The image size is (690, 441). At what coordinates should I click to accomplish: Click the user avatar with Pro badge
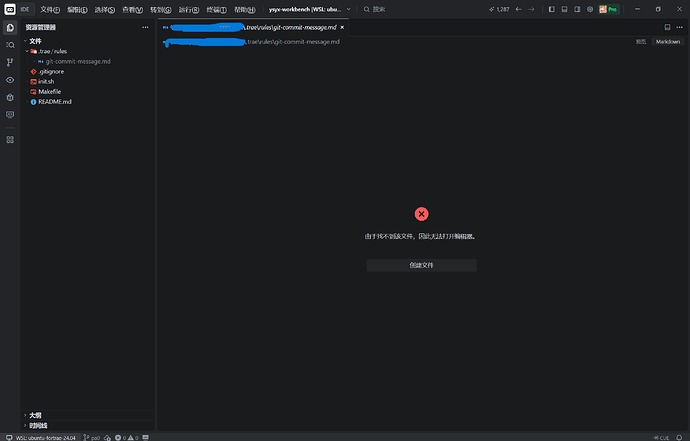coord(609,9)
